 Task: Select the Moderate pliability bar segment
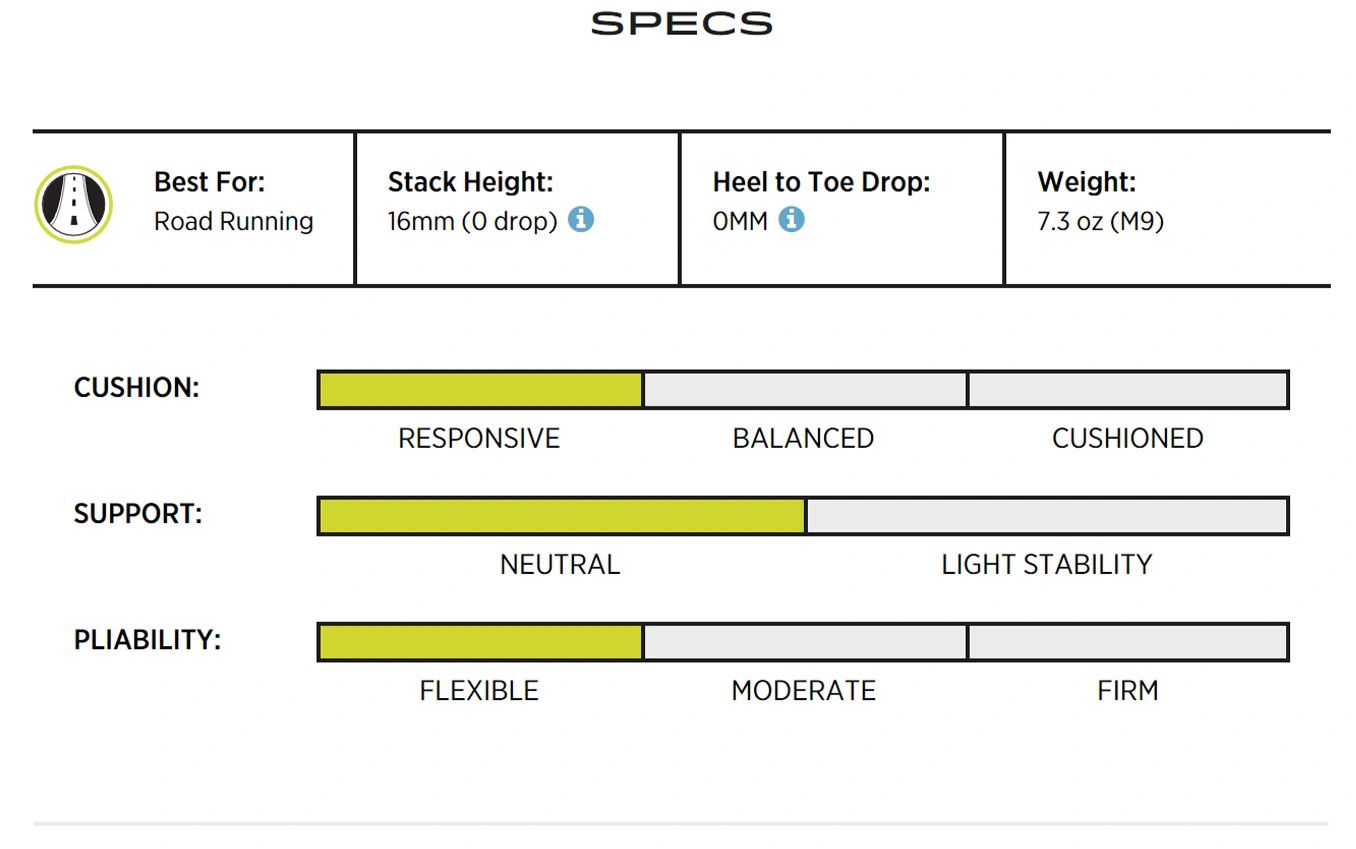point(805,641)
